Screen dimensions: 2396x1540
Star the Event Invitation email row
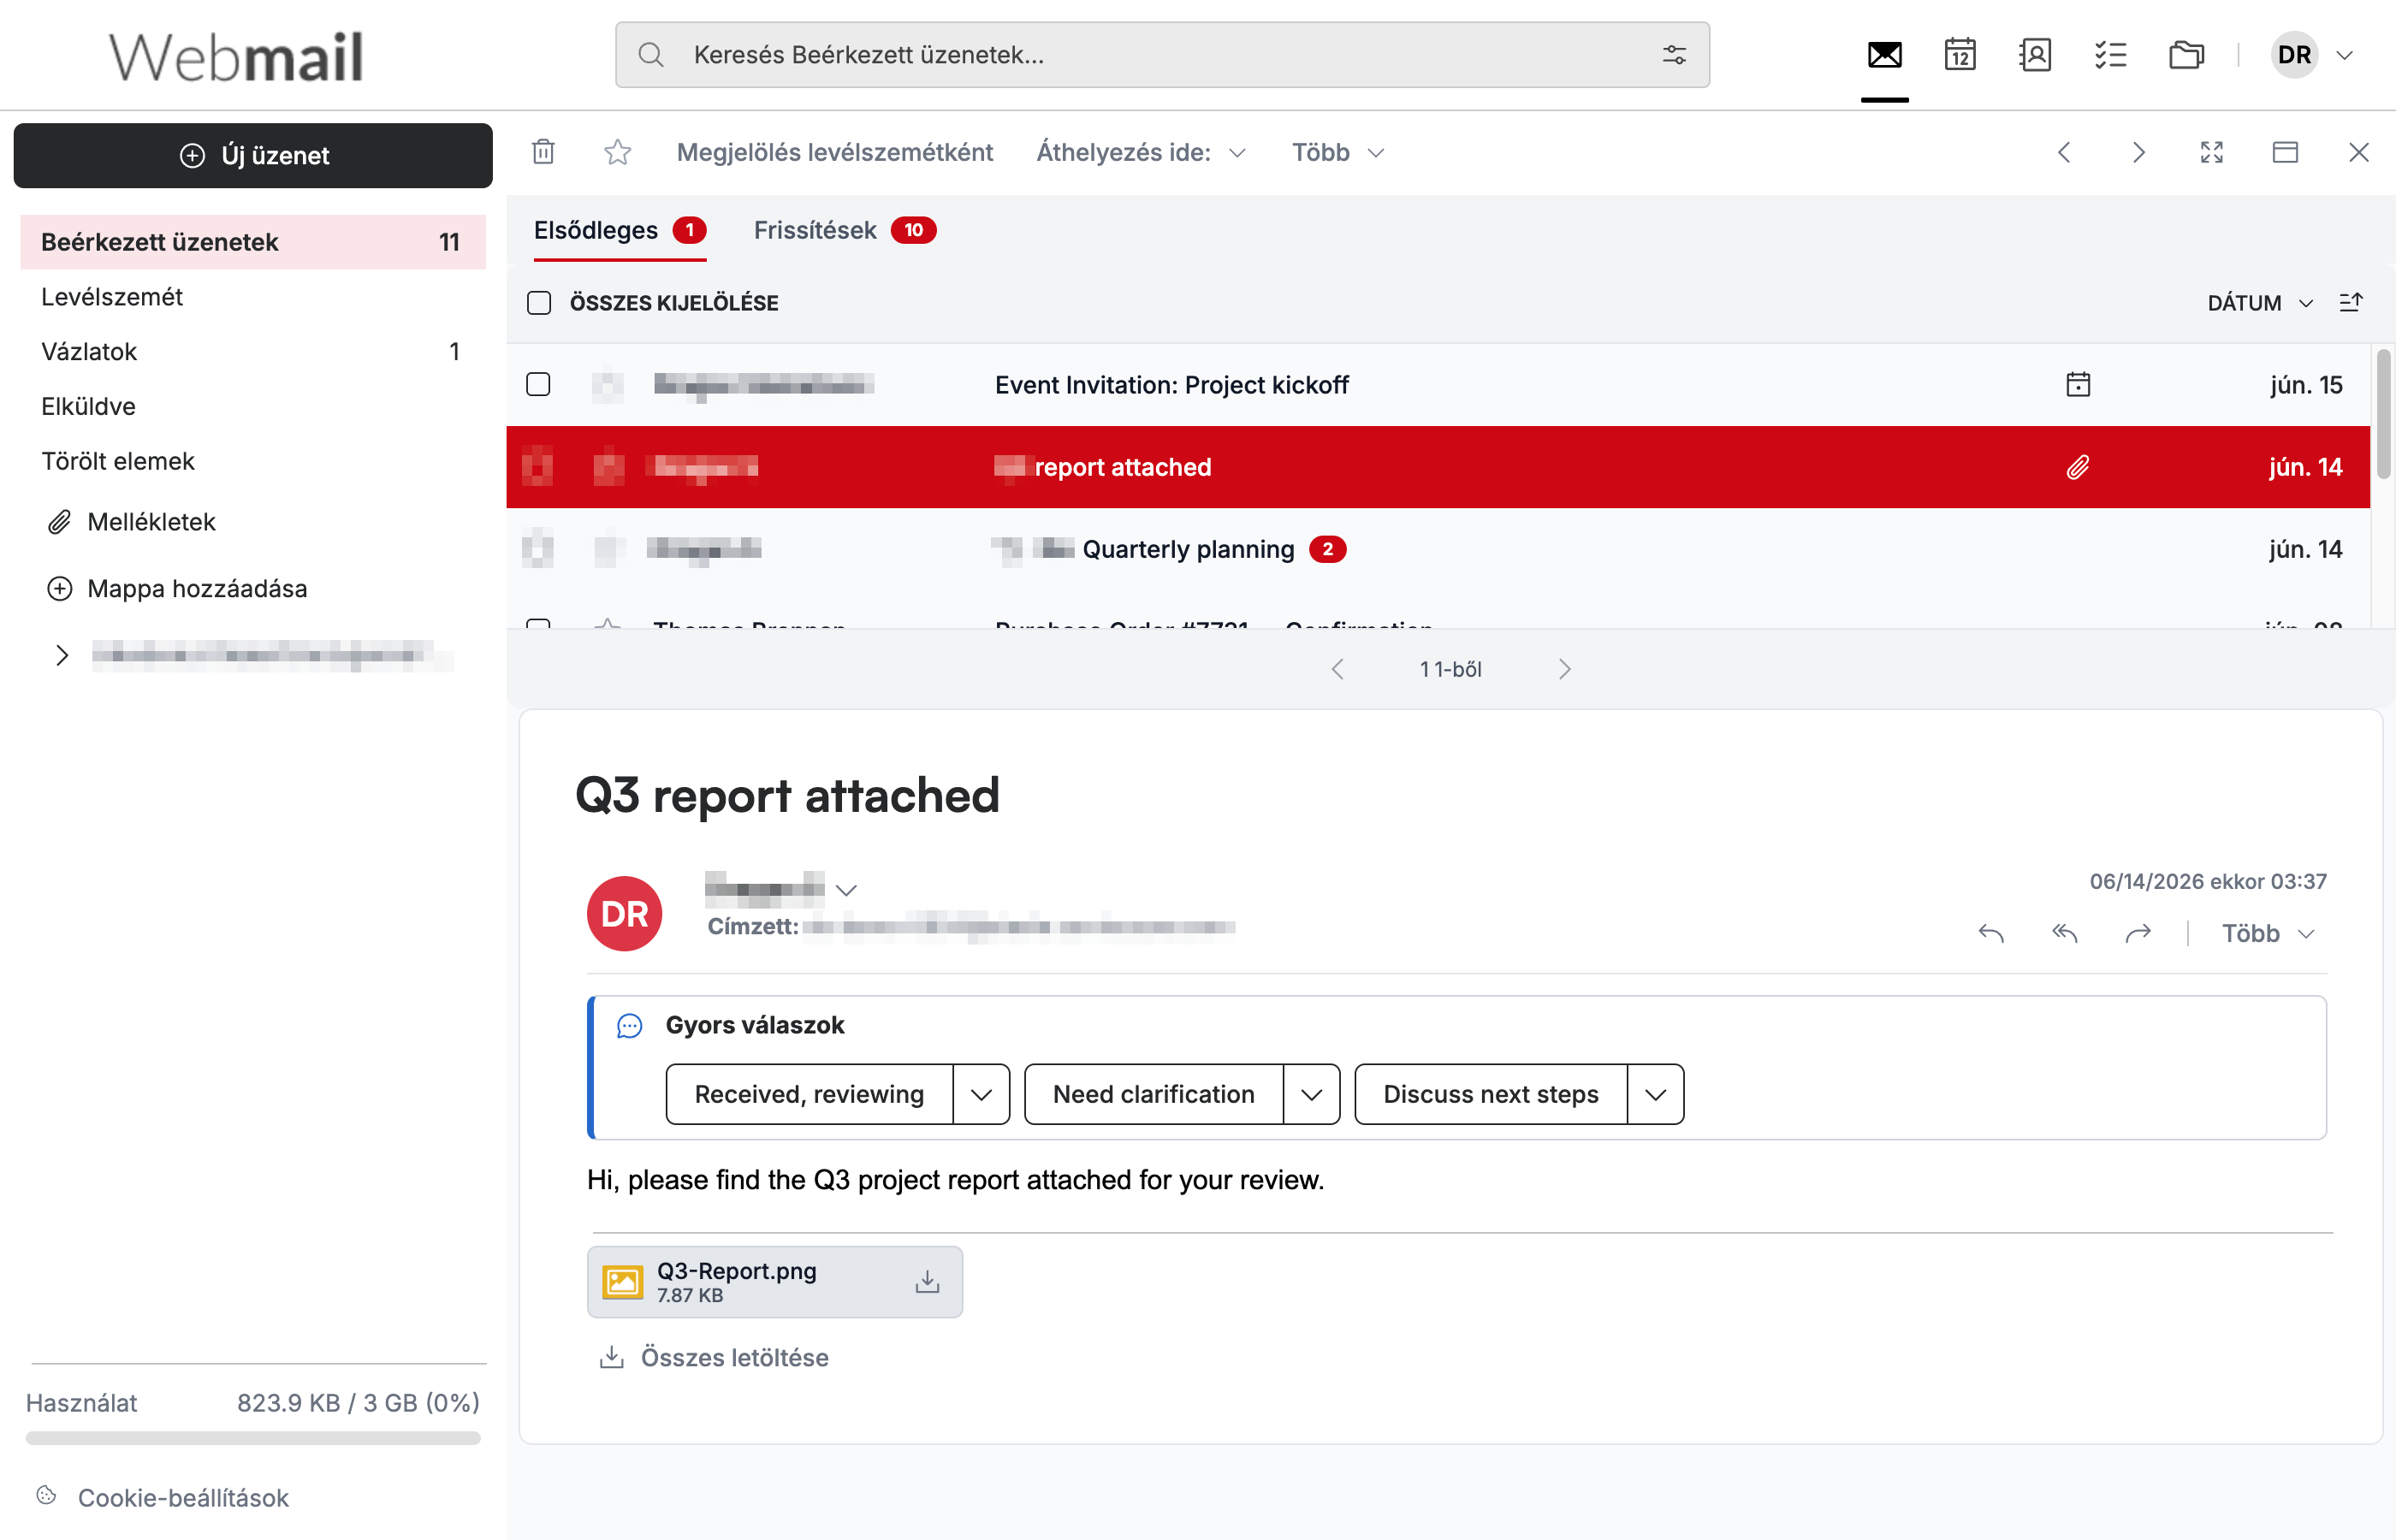(x=608, y=385)
